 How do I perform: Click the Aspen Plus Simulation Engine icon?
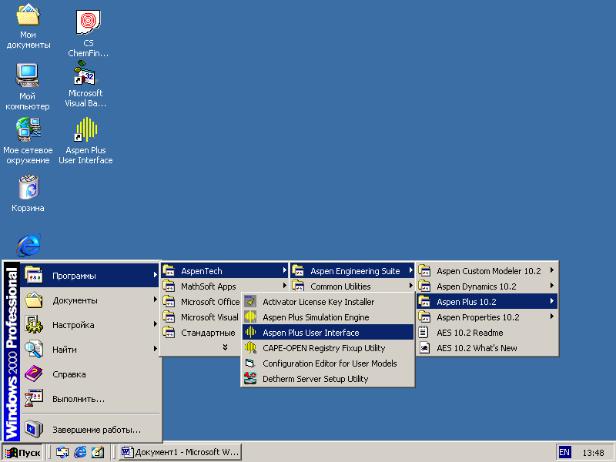(x=250, y=317)
